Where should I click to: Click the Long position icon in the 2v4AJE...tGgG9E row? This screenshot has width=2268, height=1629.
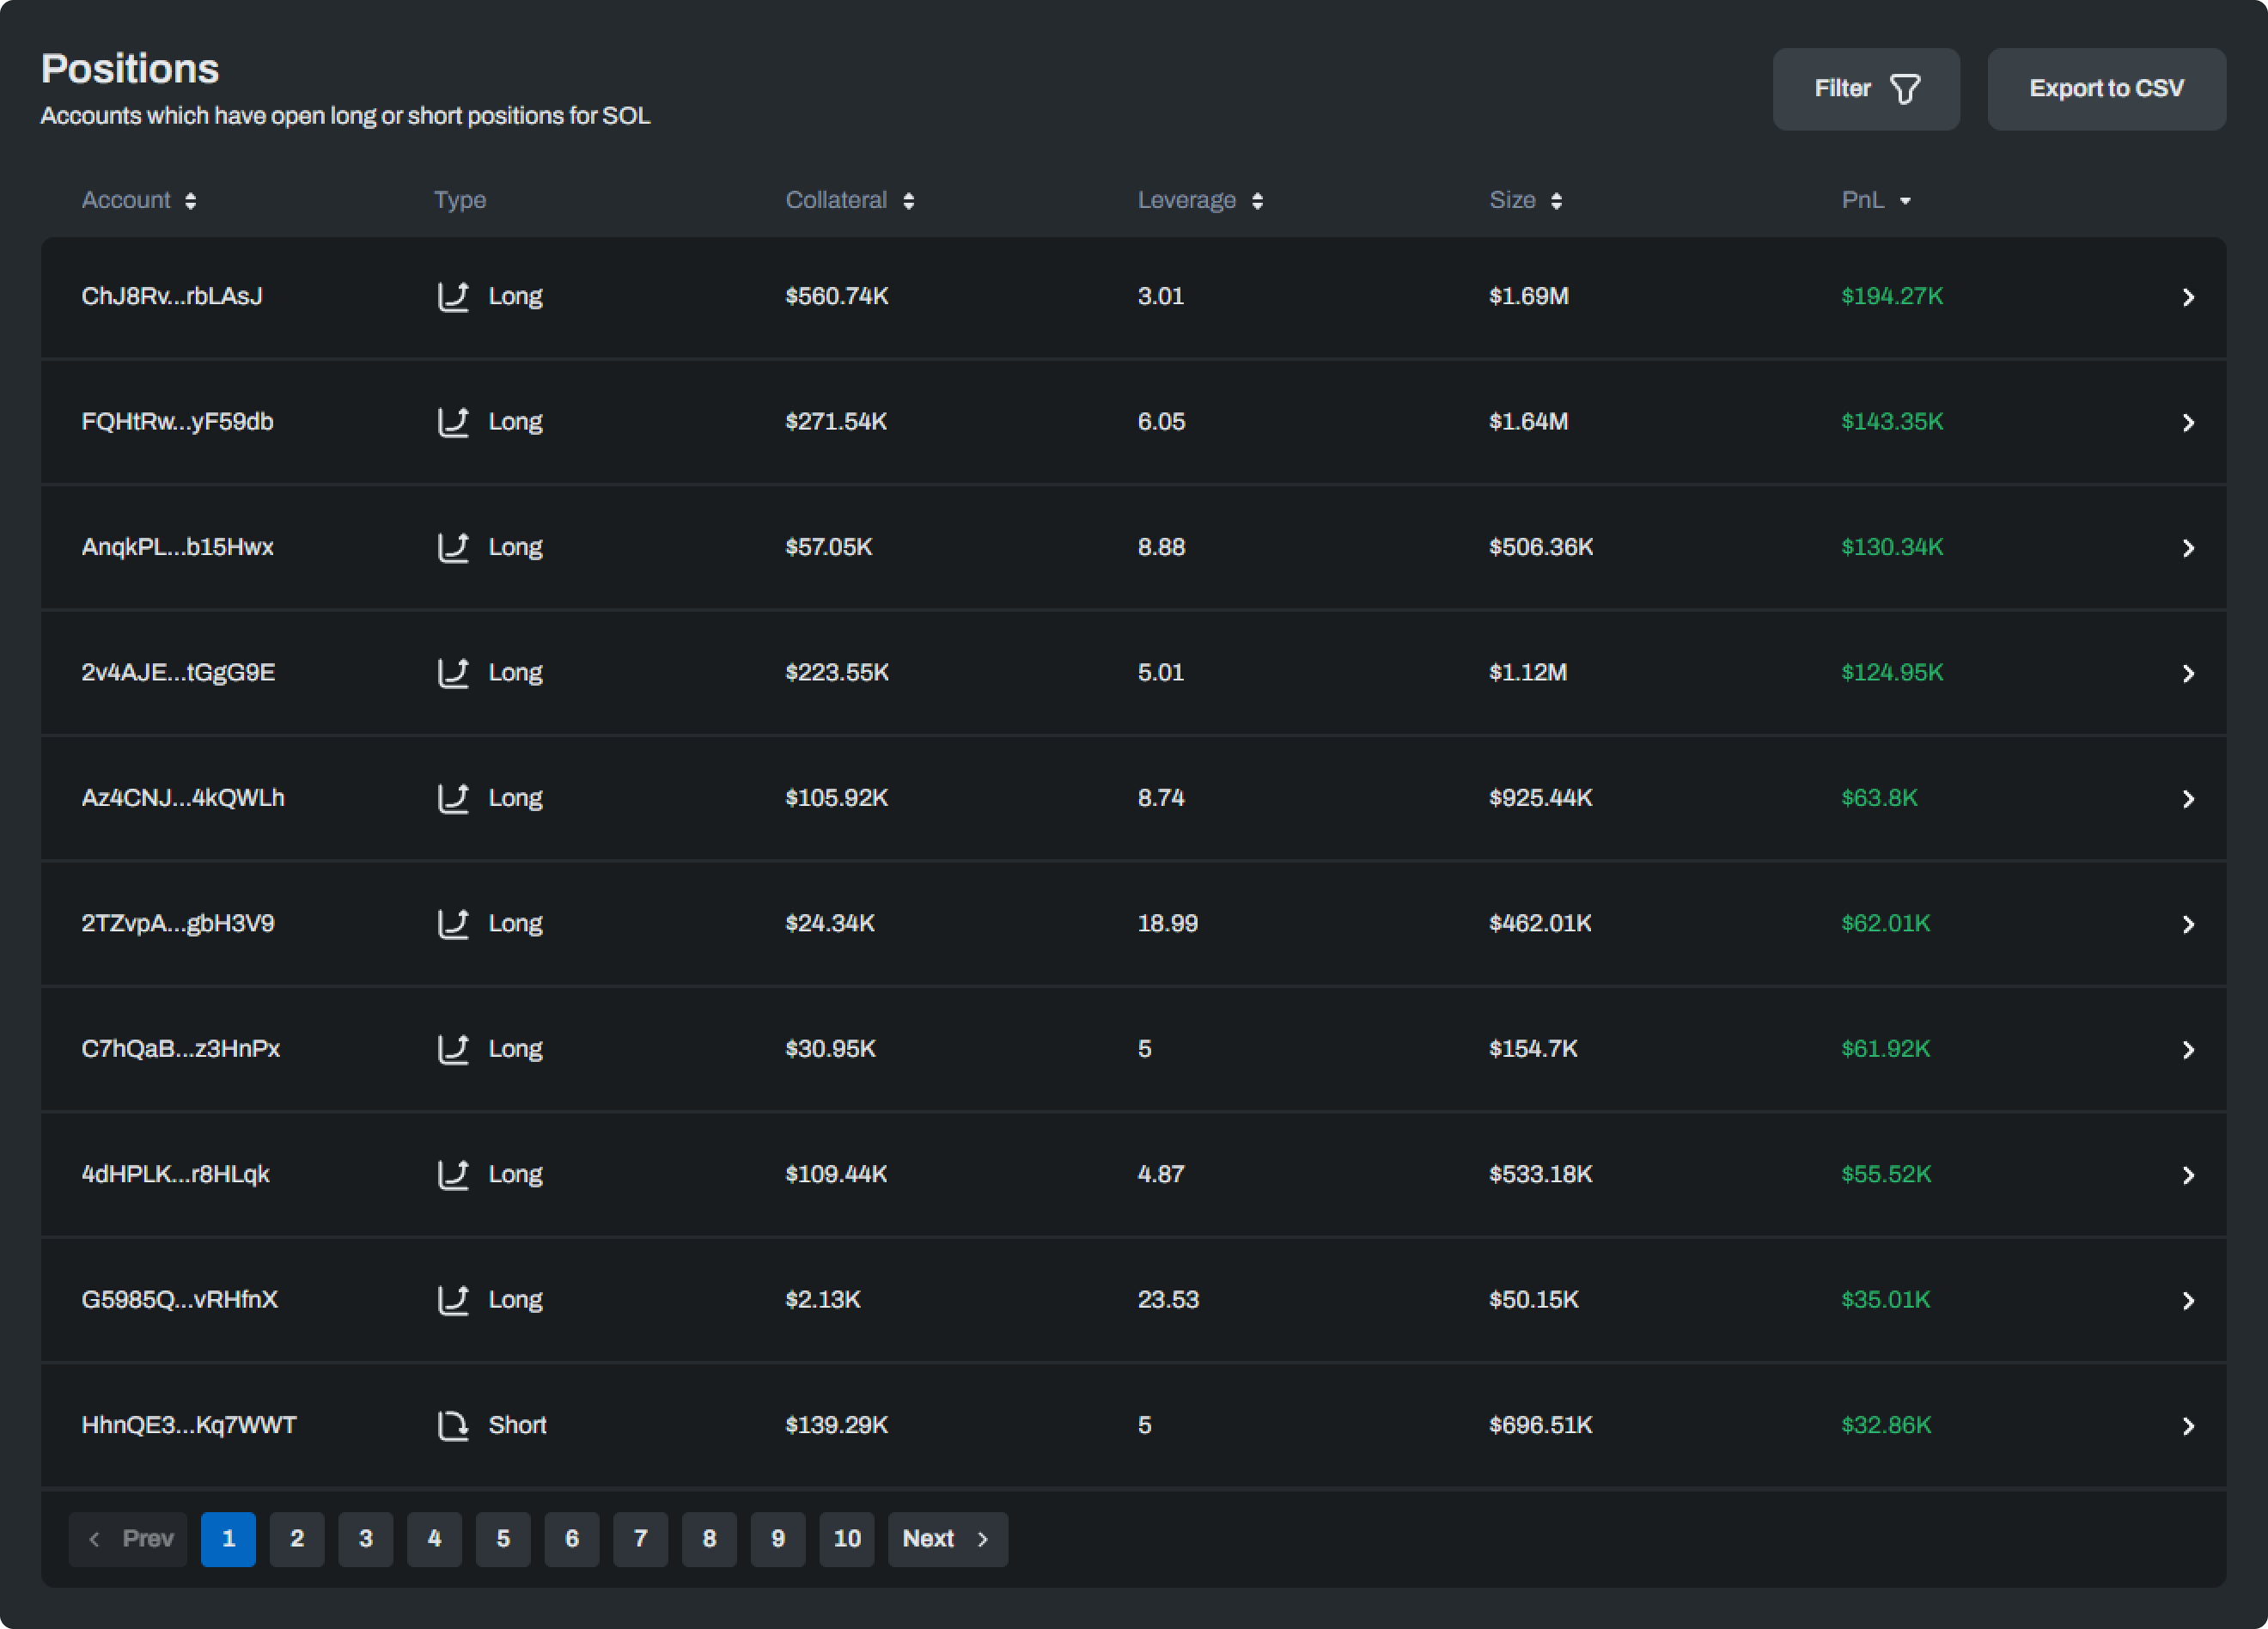coord(453,673)
